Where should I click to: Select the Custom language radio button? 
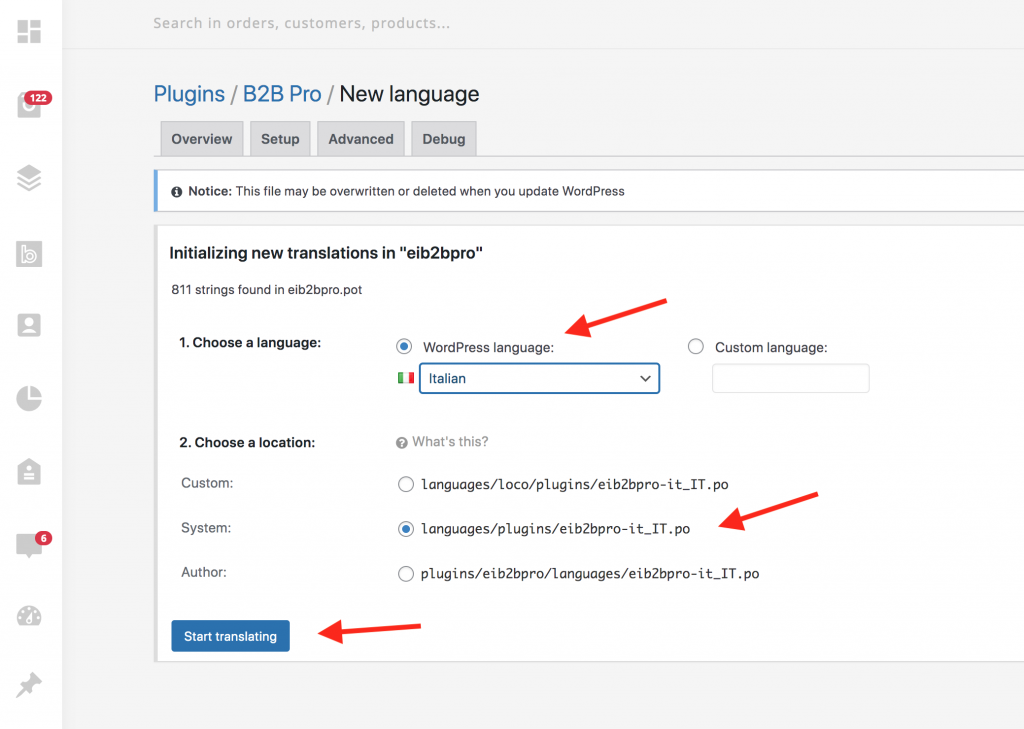coord(696,346)
